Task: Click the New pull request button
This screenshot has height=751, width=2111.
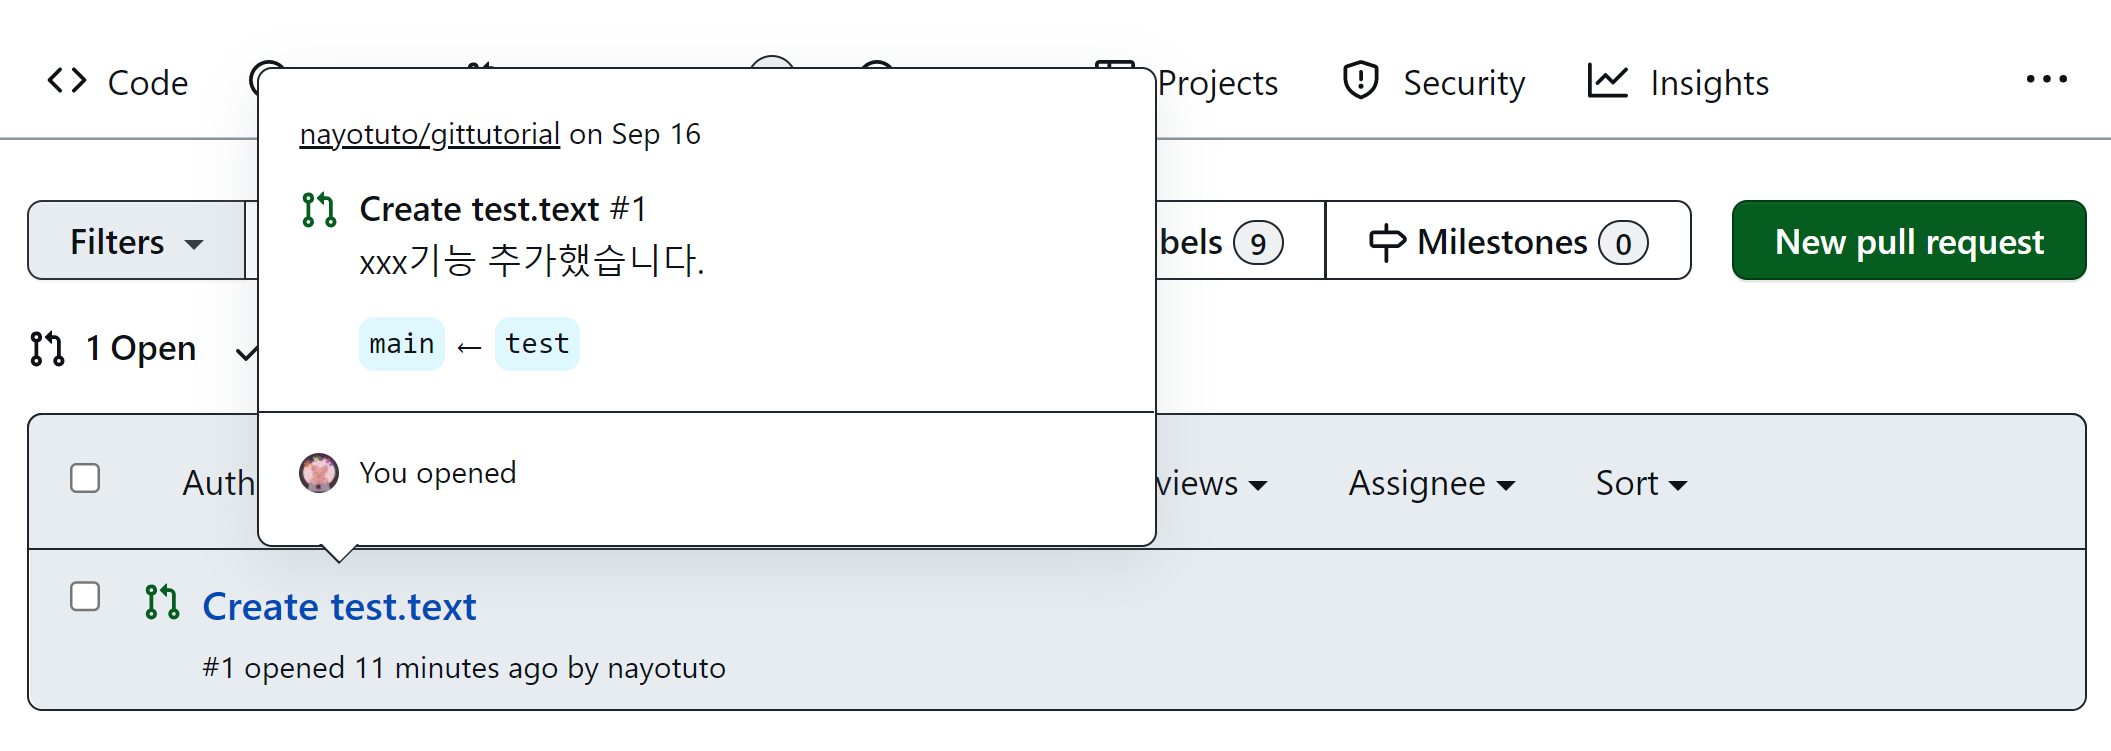Action: click(x=1909, y=241)
